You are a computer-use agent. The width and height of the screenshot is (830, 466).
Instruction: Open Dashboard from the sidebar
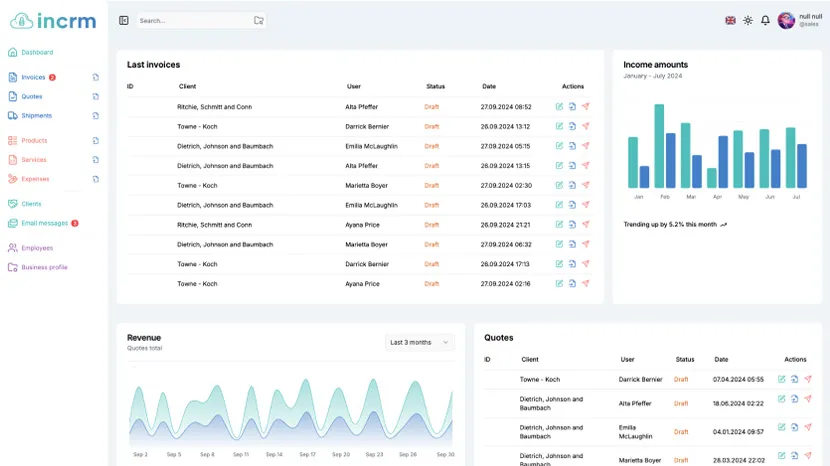tap(37, 52)
